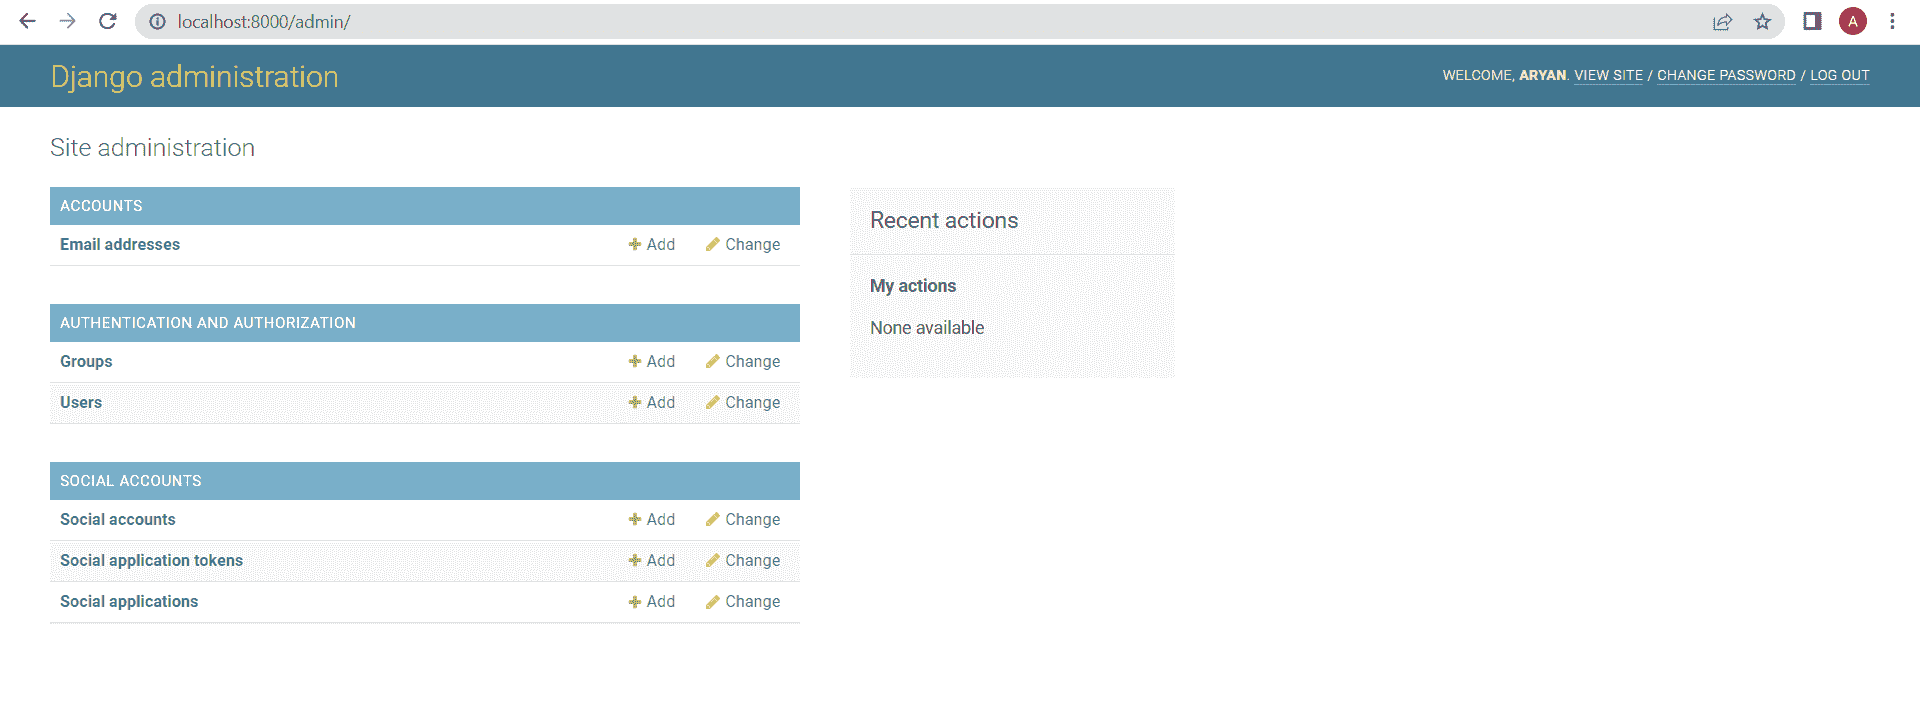Open the Email addresses model
The image size is (1920, 727).
pyautogui.click(x=120, y=244)
